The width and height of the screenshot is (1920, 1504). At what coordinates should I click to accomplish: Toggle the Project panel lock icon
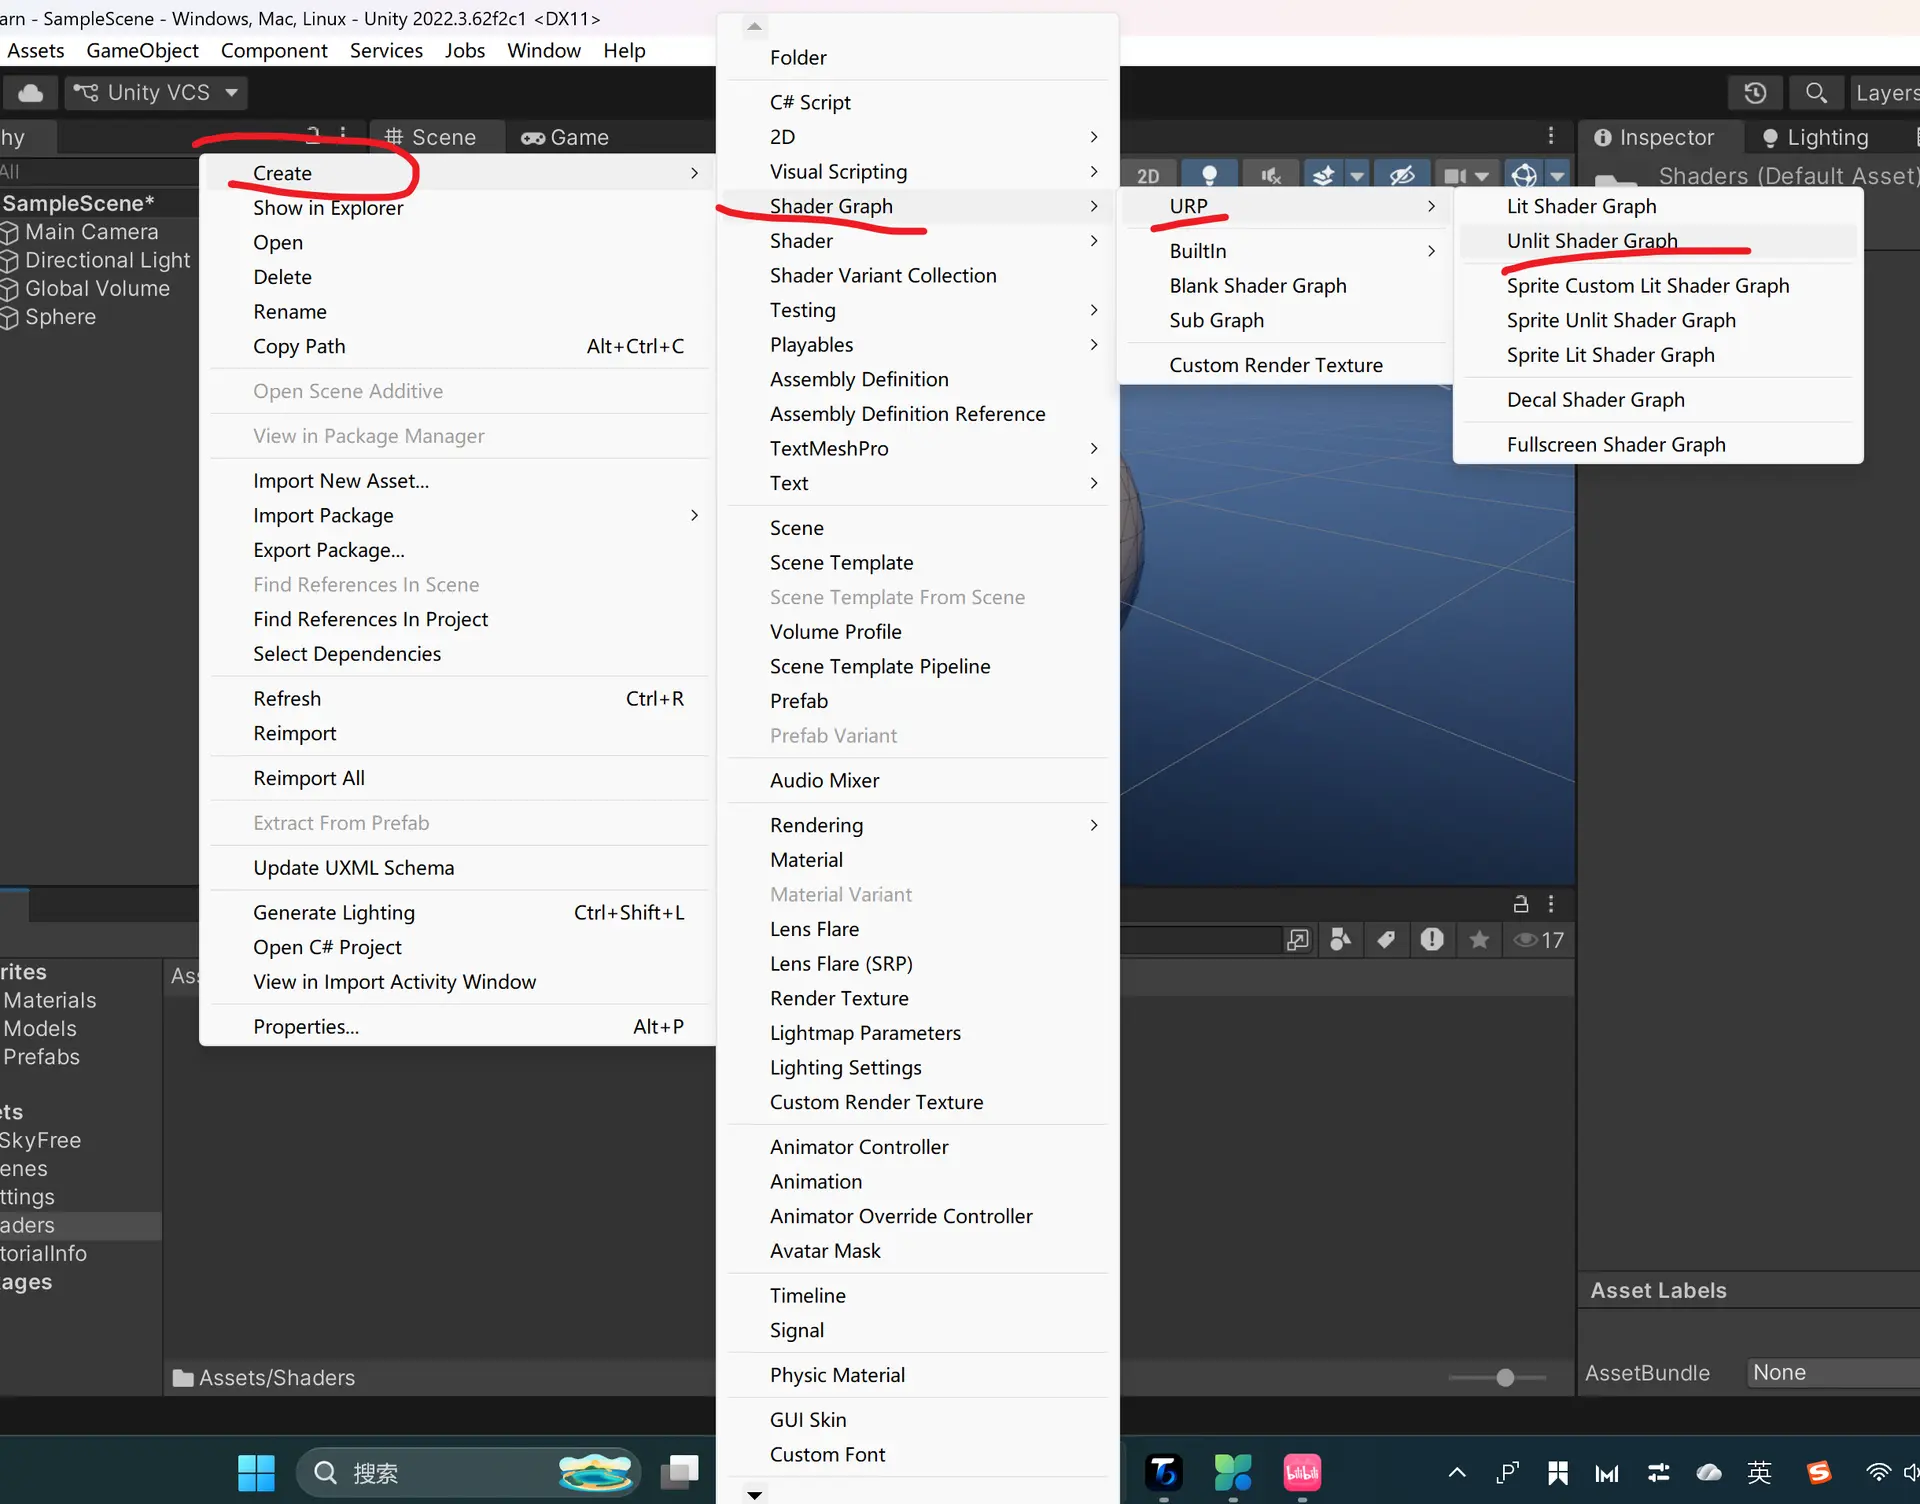tap(1521, 904)
